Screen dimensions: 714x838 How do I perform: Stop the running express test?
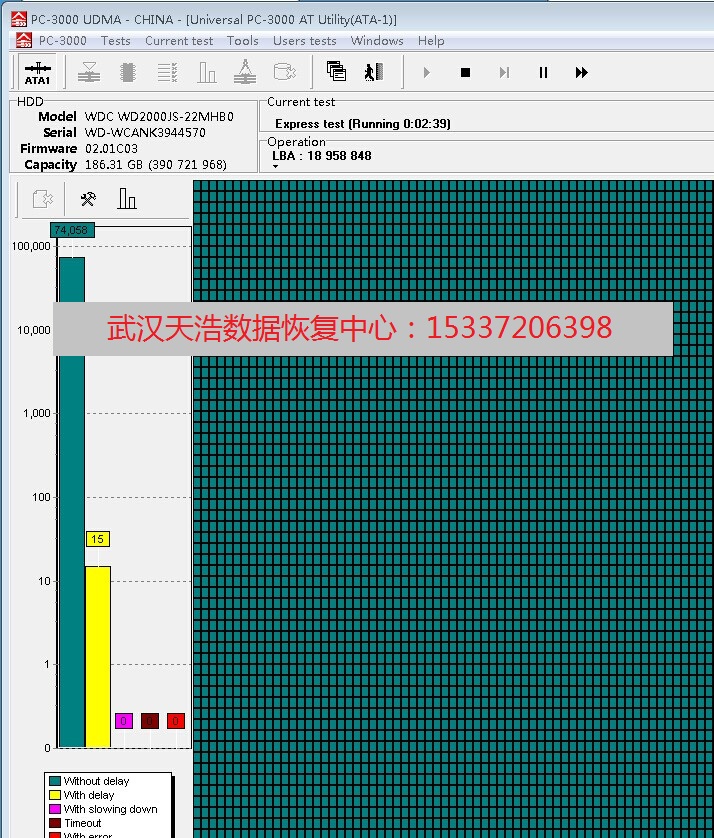(465, 72)
